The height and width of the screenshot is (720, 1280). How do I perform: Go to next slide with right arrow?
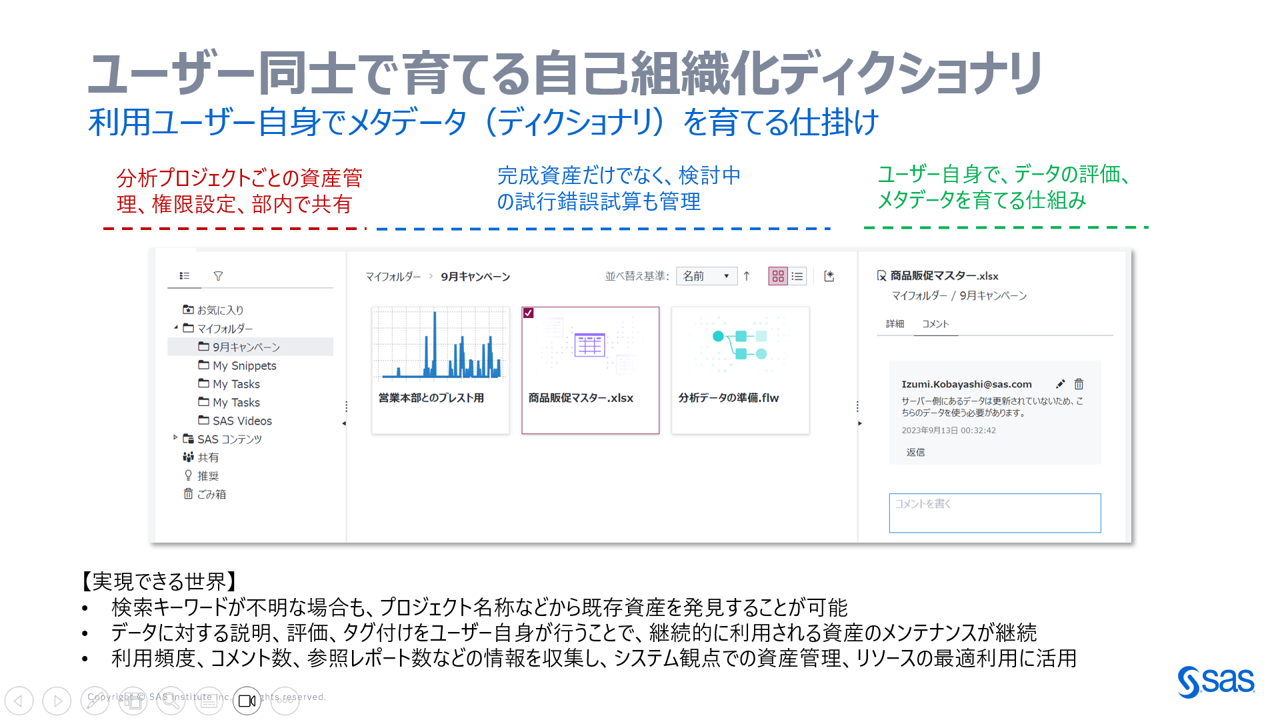point(57,701)
